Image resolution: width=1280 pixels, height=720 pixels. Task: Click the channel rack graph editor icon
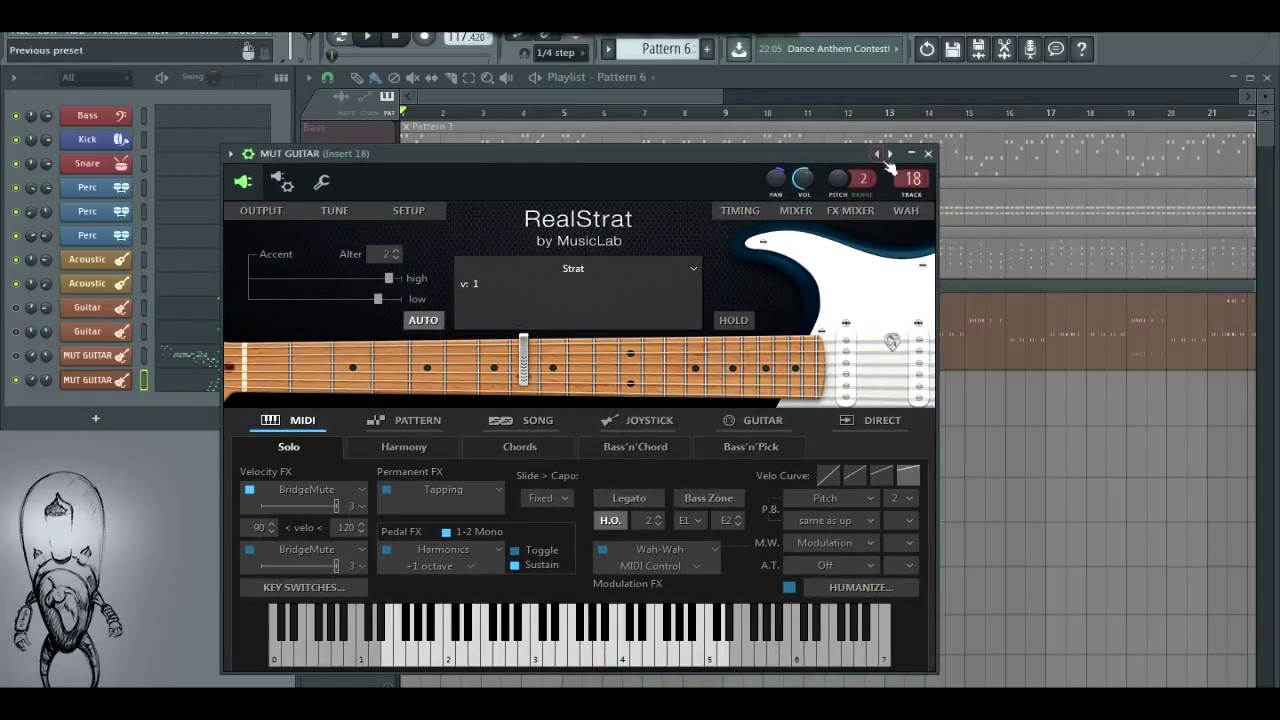[x=281, y=78]
